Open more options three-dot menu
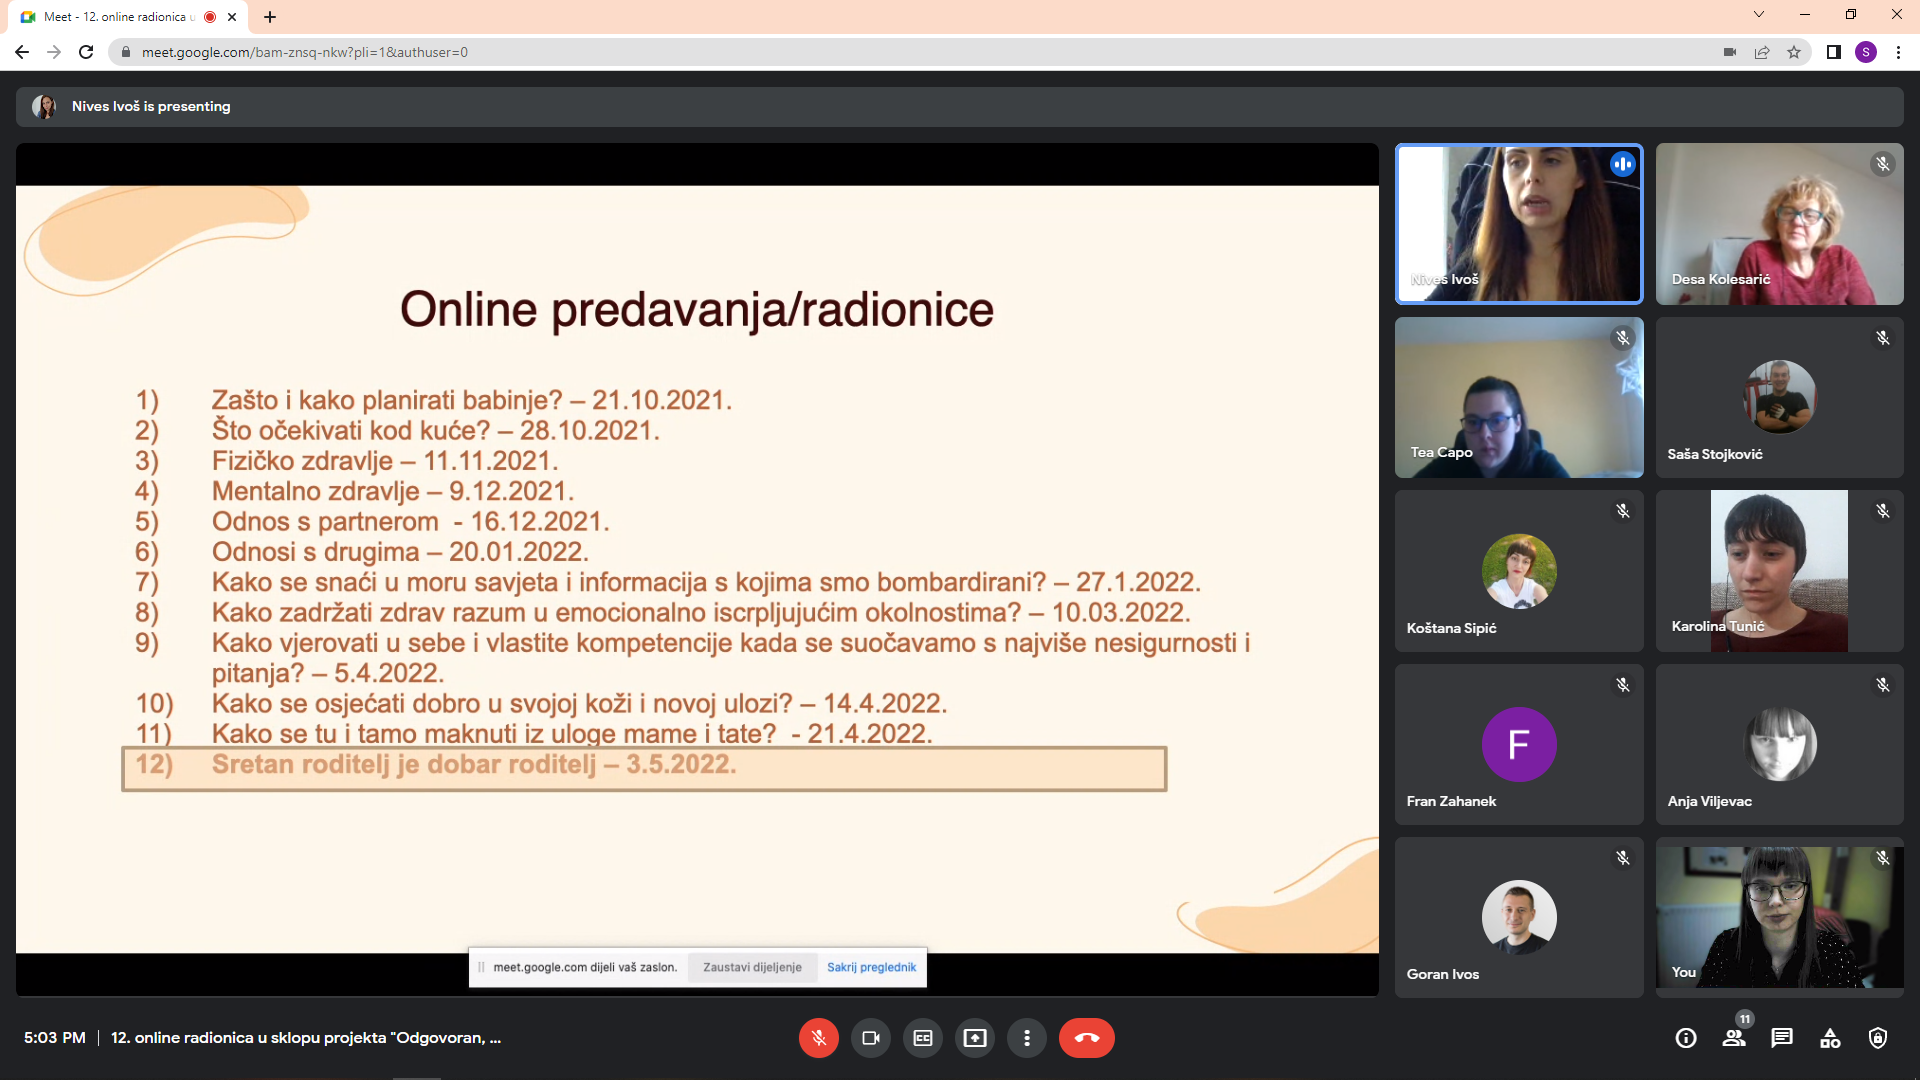Screen dimensions: 1920x1080 coord(1027,1038)
